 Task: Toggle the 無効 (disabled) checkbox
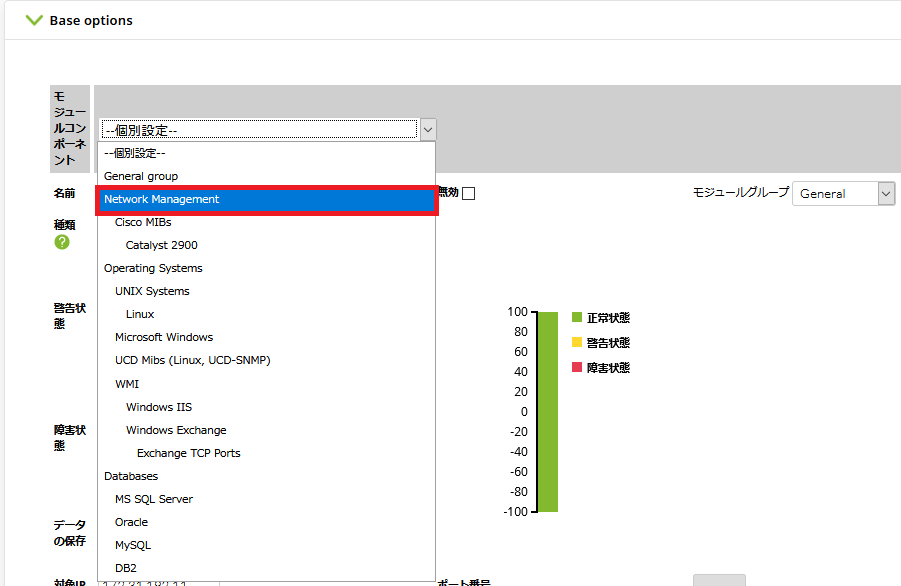pos(469,194)
